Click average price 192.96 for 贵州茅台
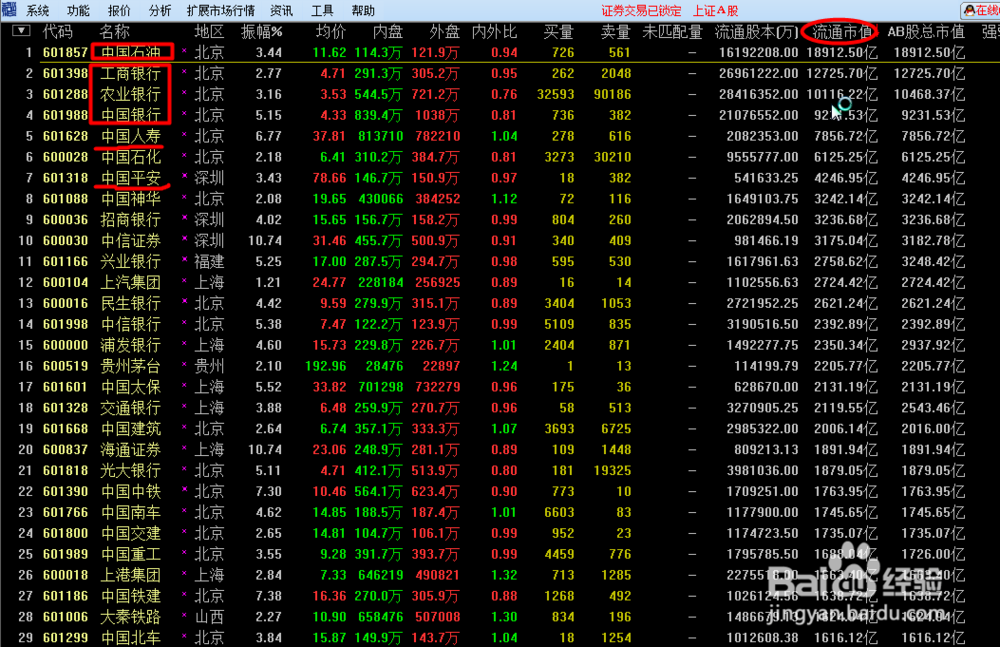The height and width of the screenshot is (647, 1000). point(326,366)
